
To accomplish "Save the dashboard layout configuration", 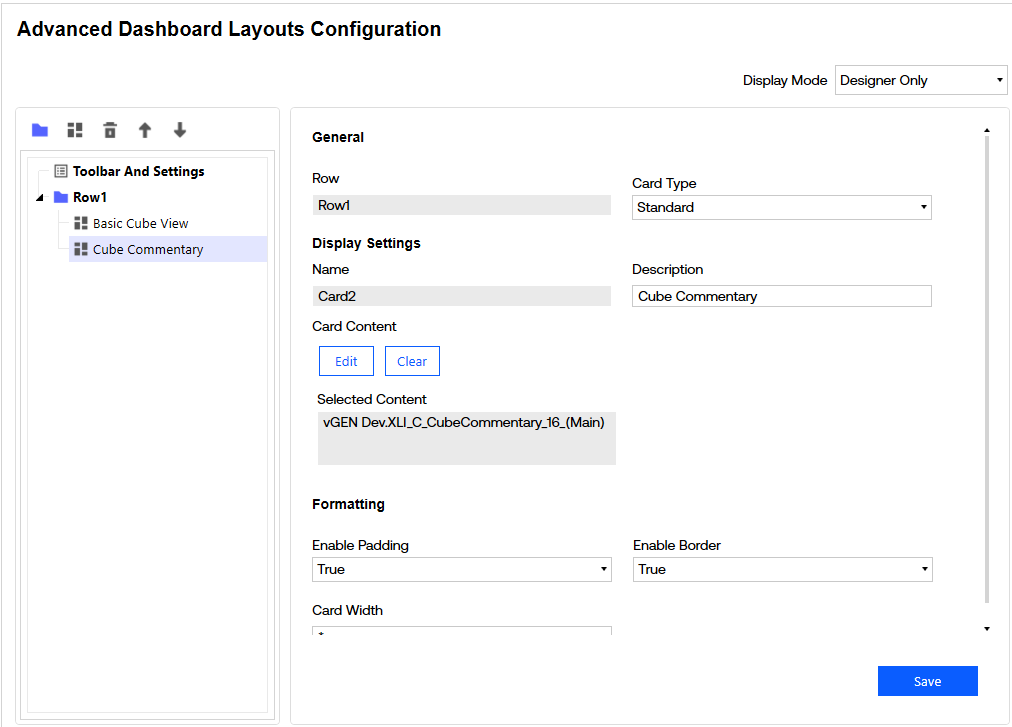I will click(927, 682).
